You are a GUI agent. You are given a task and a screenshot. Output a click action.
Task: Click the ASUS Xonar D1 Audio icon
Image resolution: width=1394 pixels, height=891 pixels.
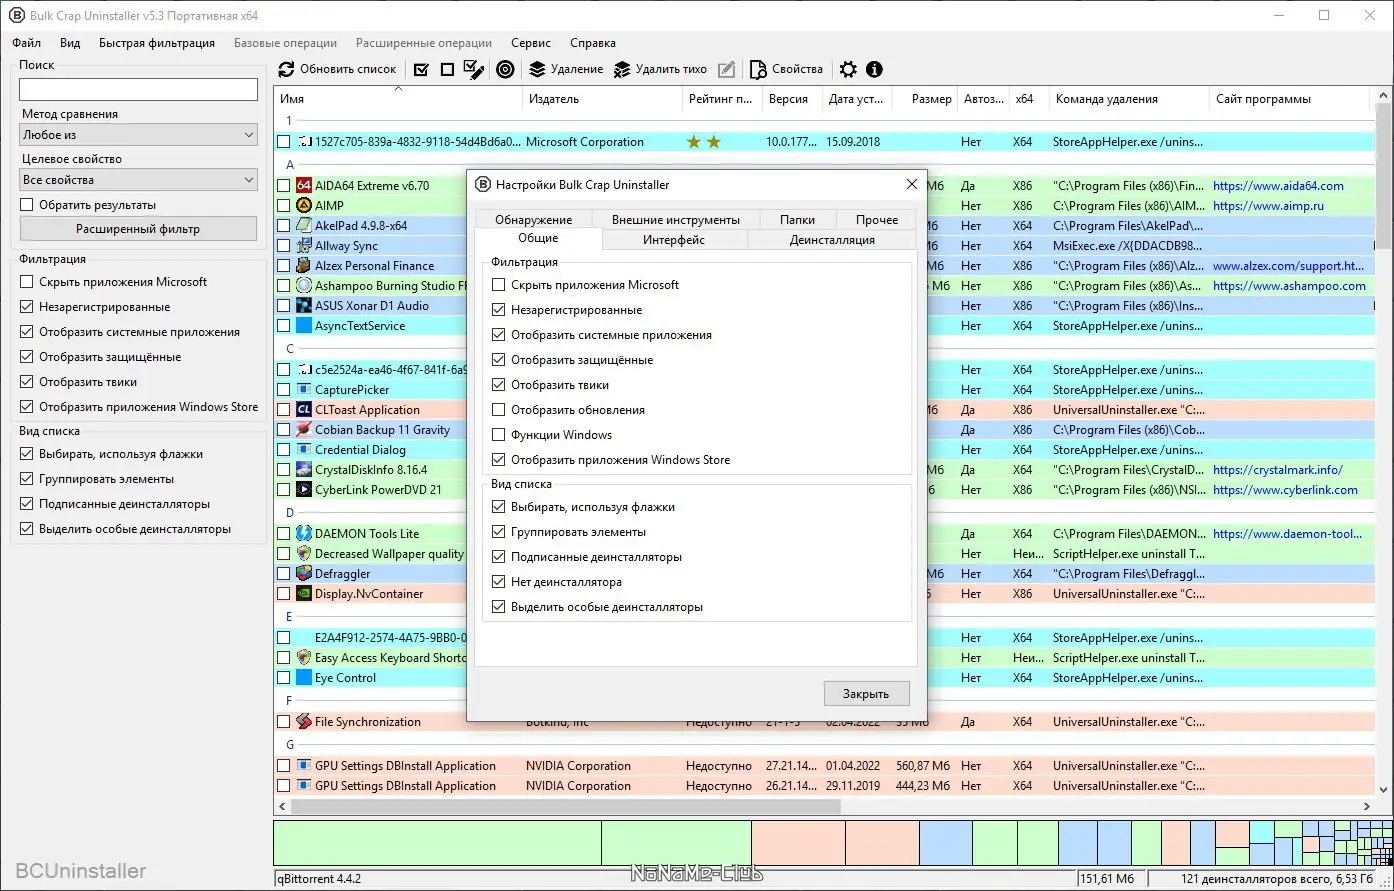pyautogui.click(x=304, y=306)
